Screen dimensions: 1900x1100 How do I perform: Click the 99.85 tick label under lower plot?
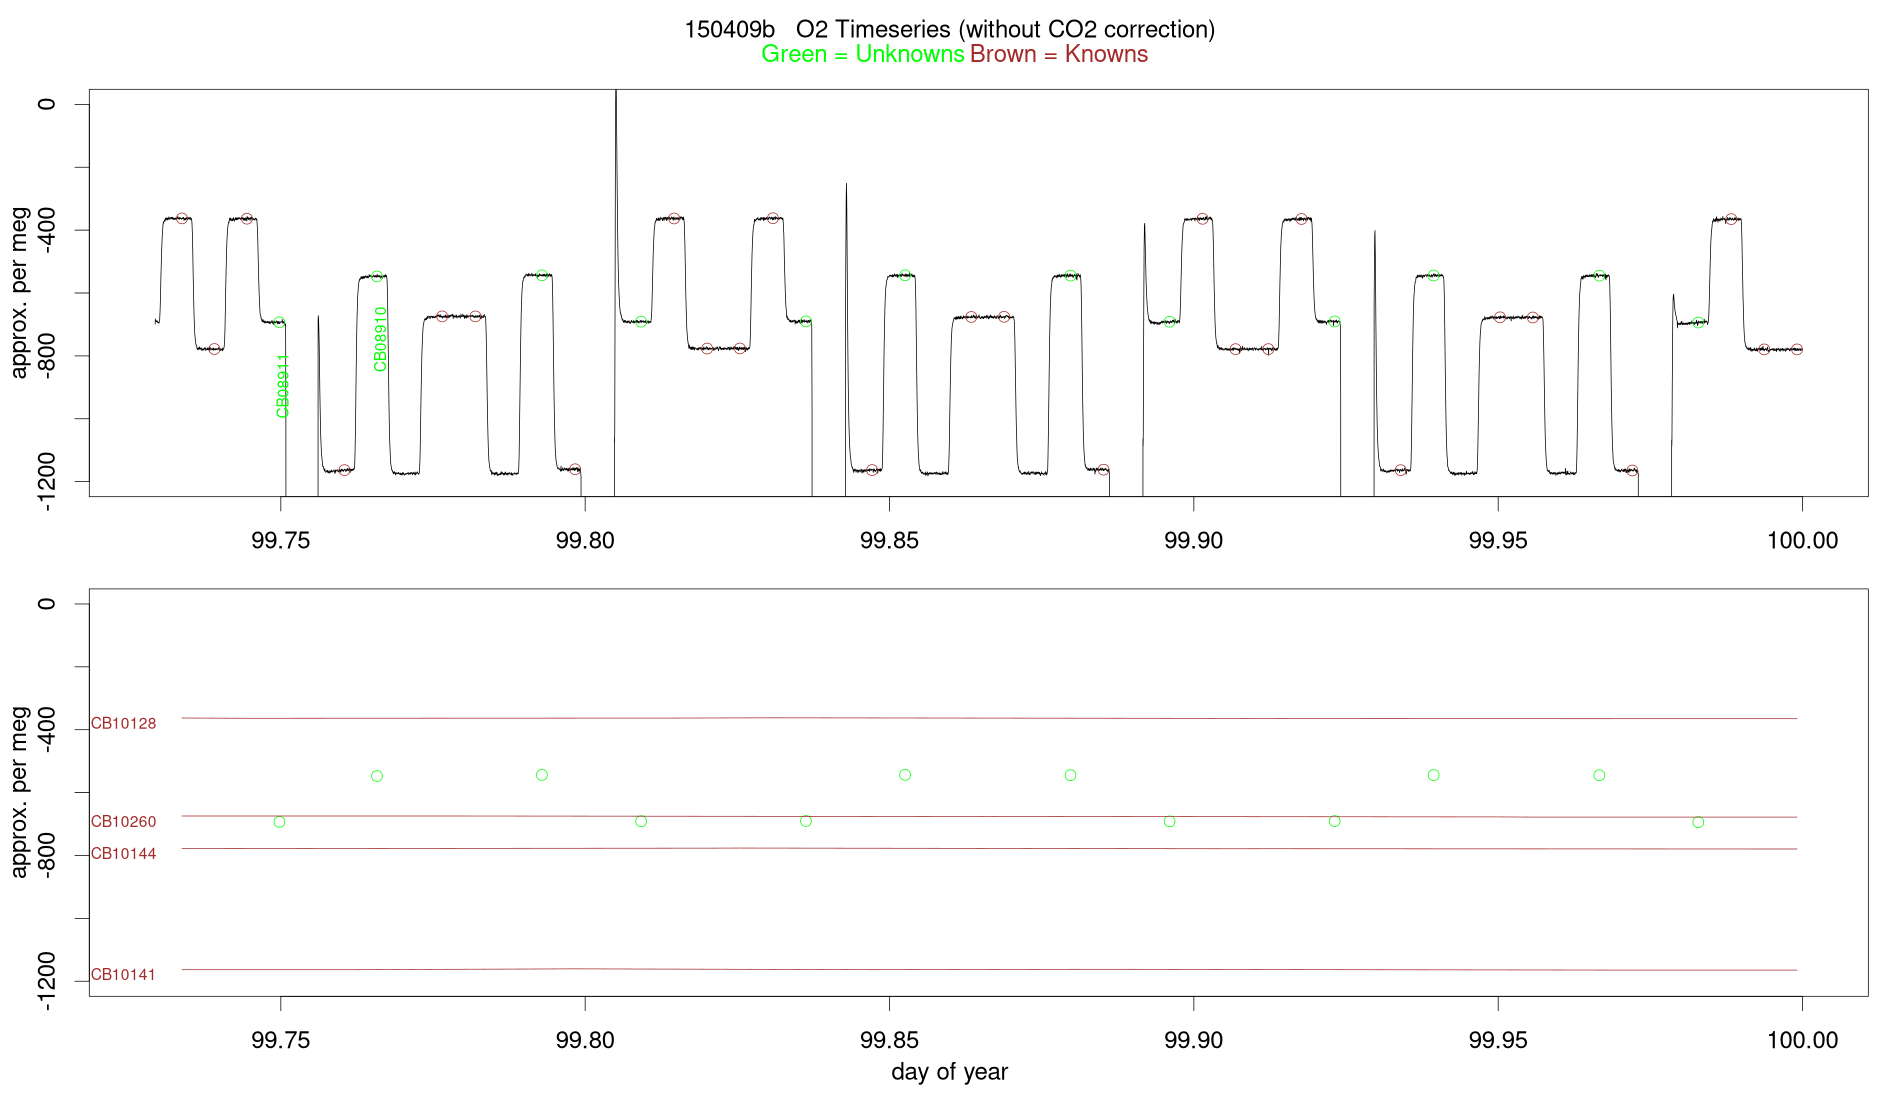click(x=889, y=1041)
